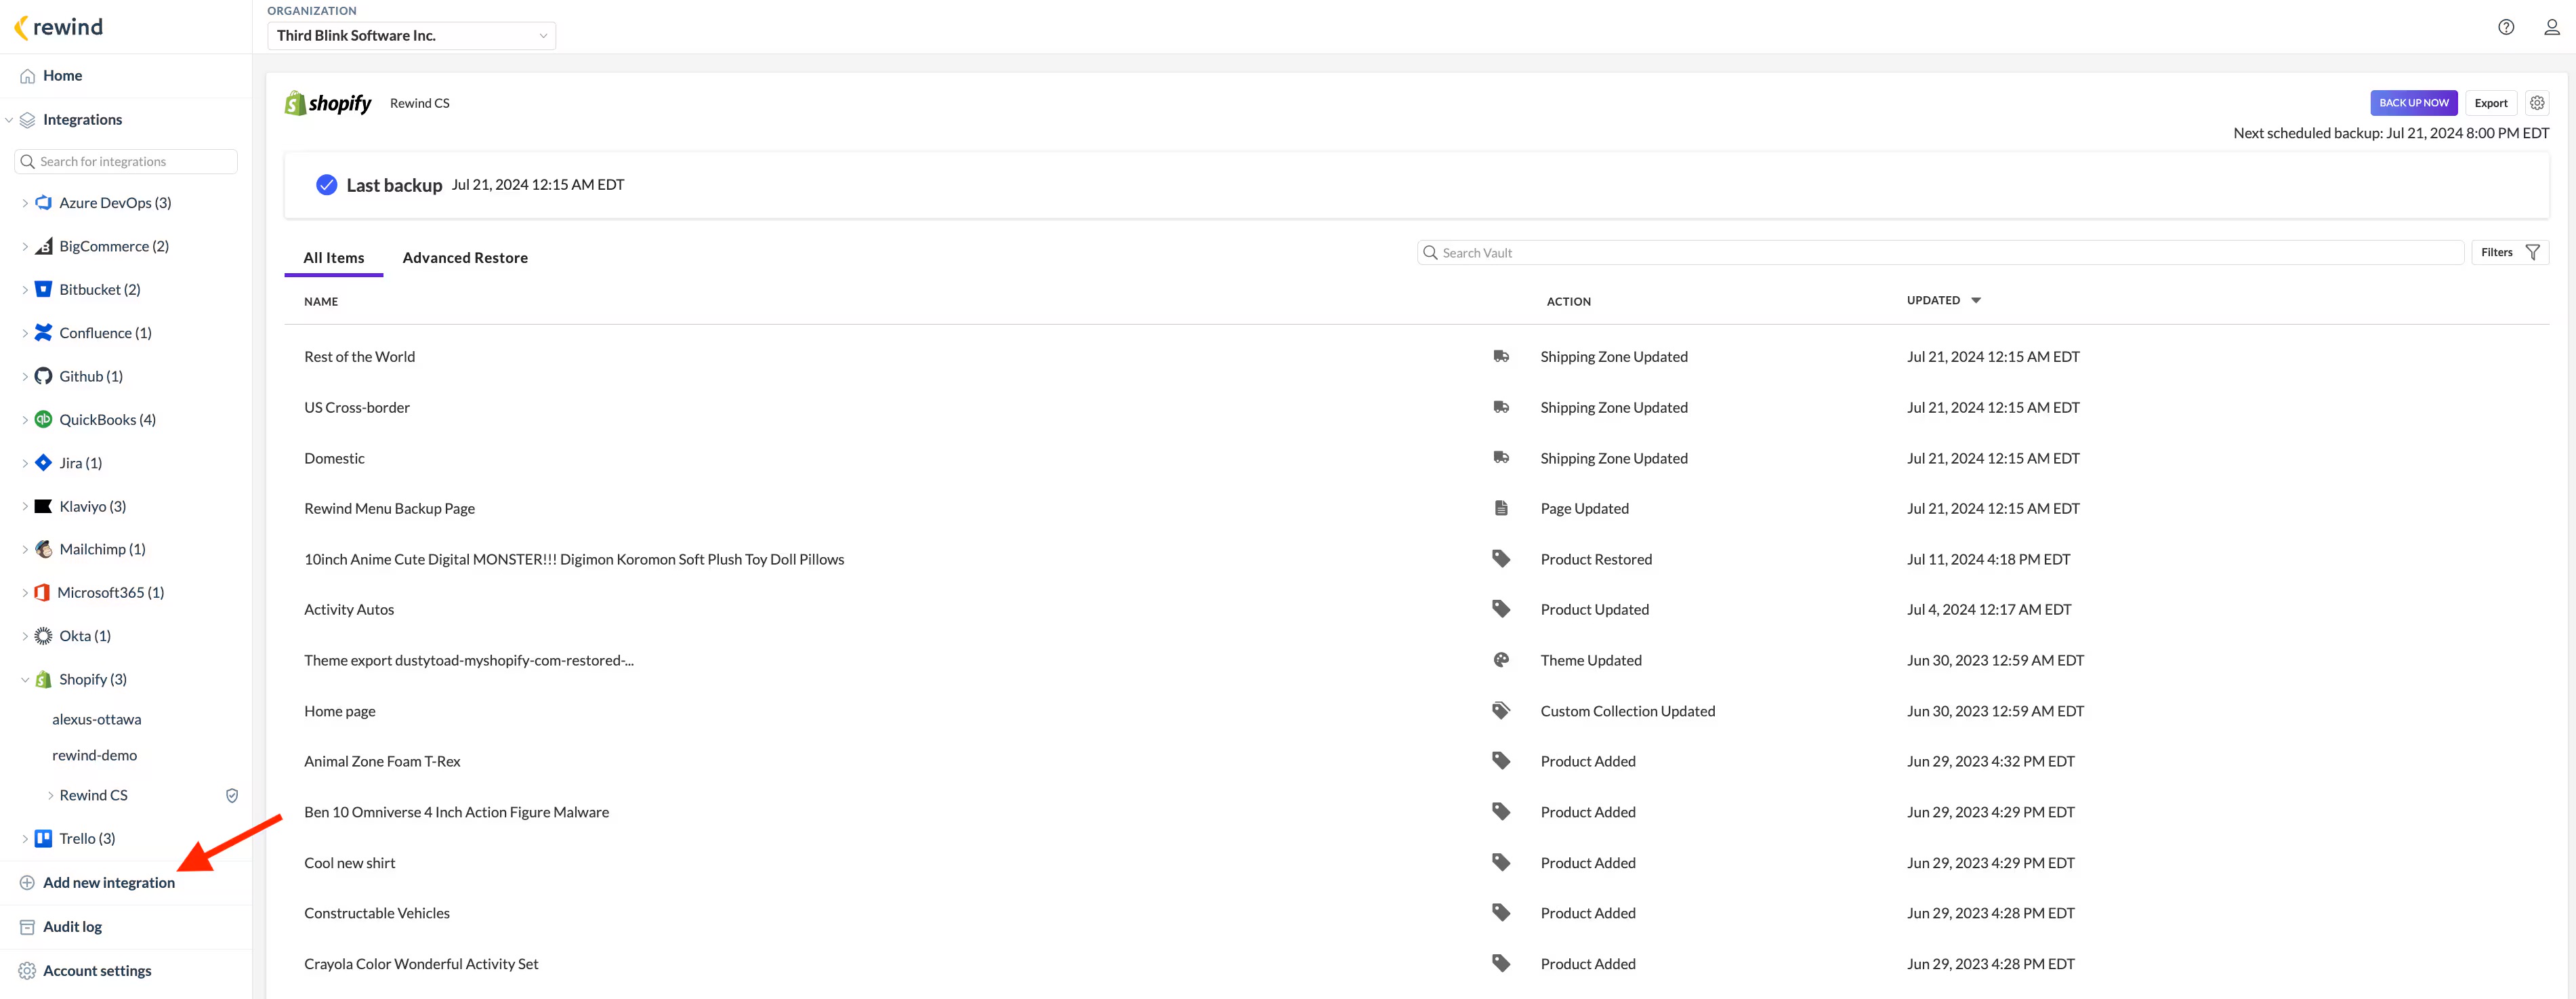Image resolution: width=2576 pixels, height=999 pixels.
Task: Click the Github icon
Action: (43, 376)
